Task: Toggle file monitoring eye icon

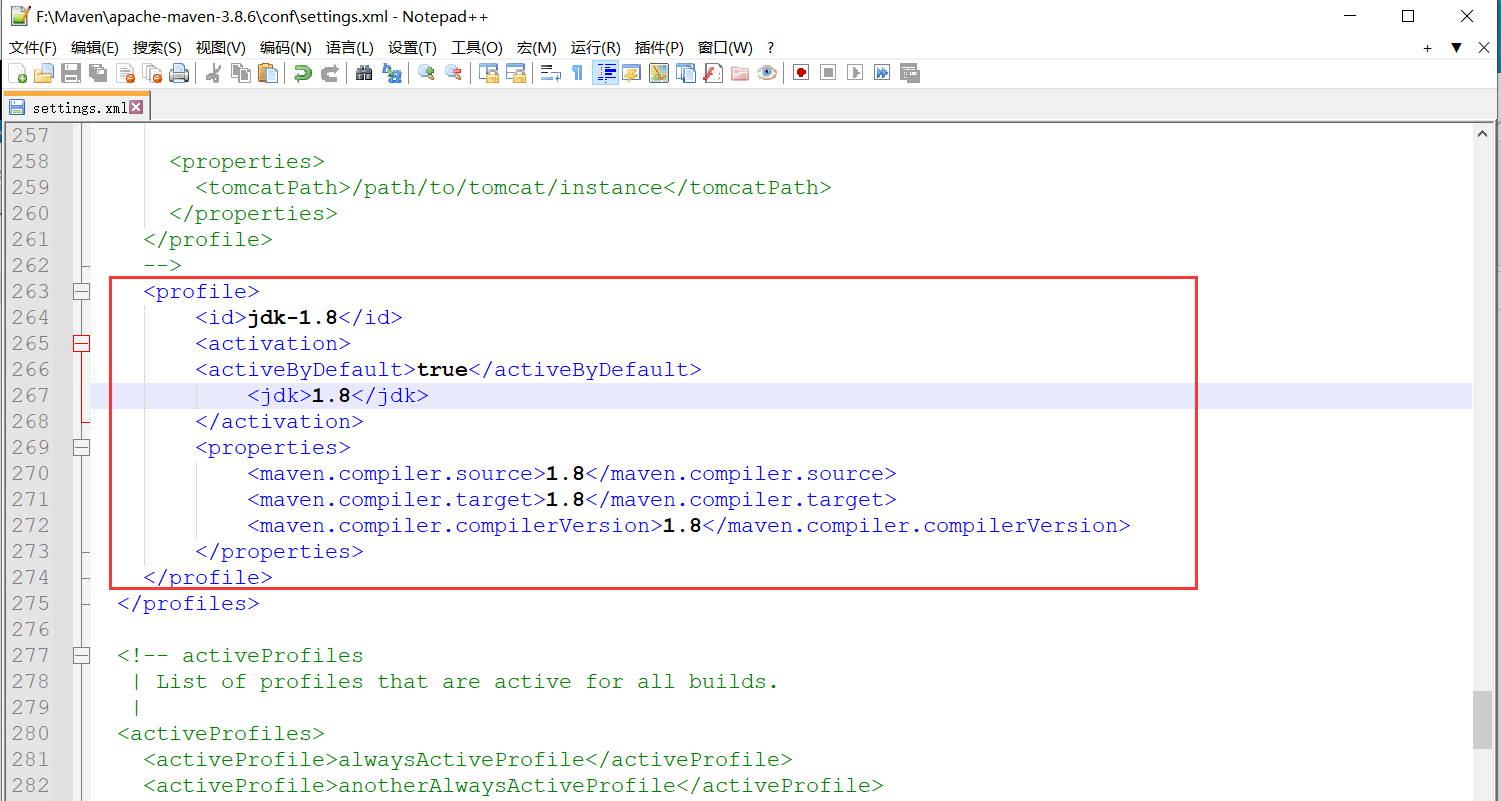Action: pos(767,73)
